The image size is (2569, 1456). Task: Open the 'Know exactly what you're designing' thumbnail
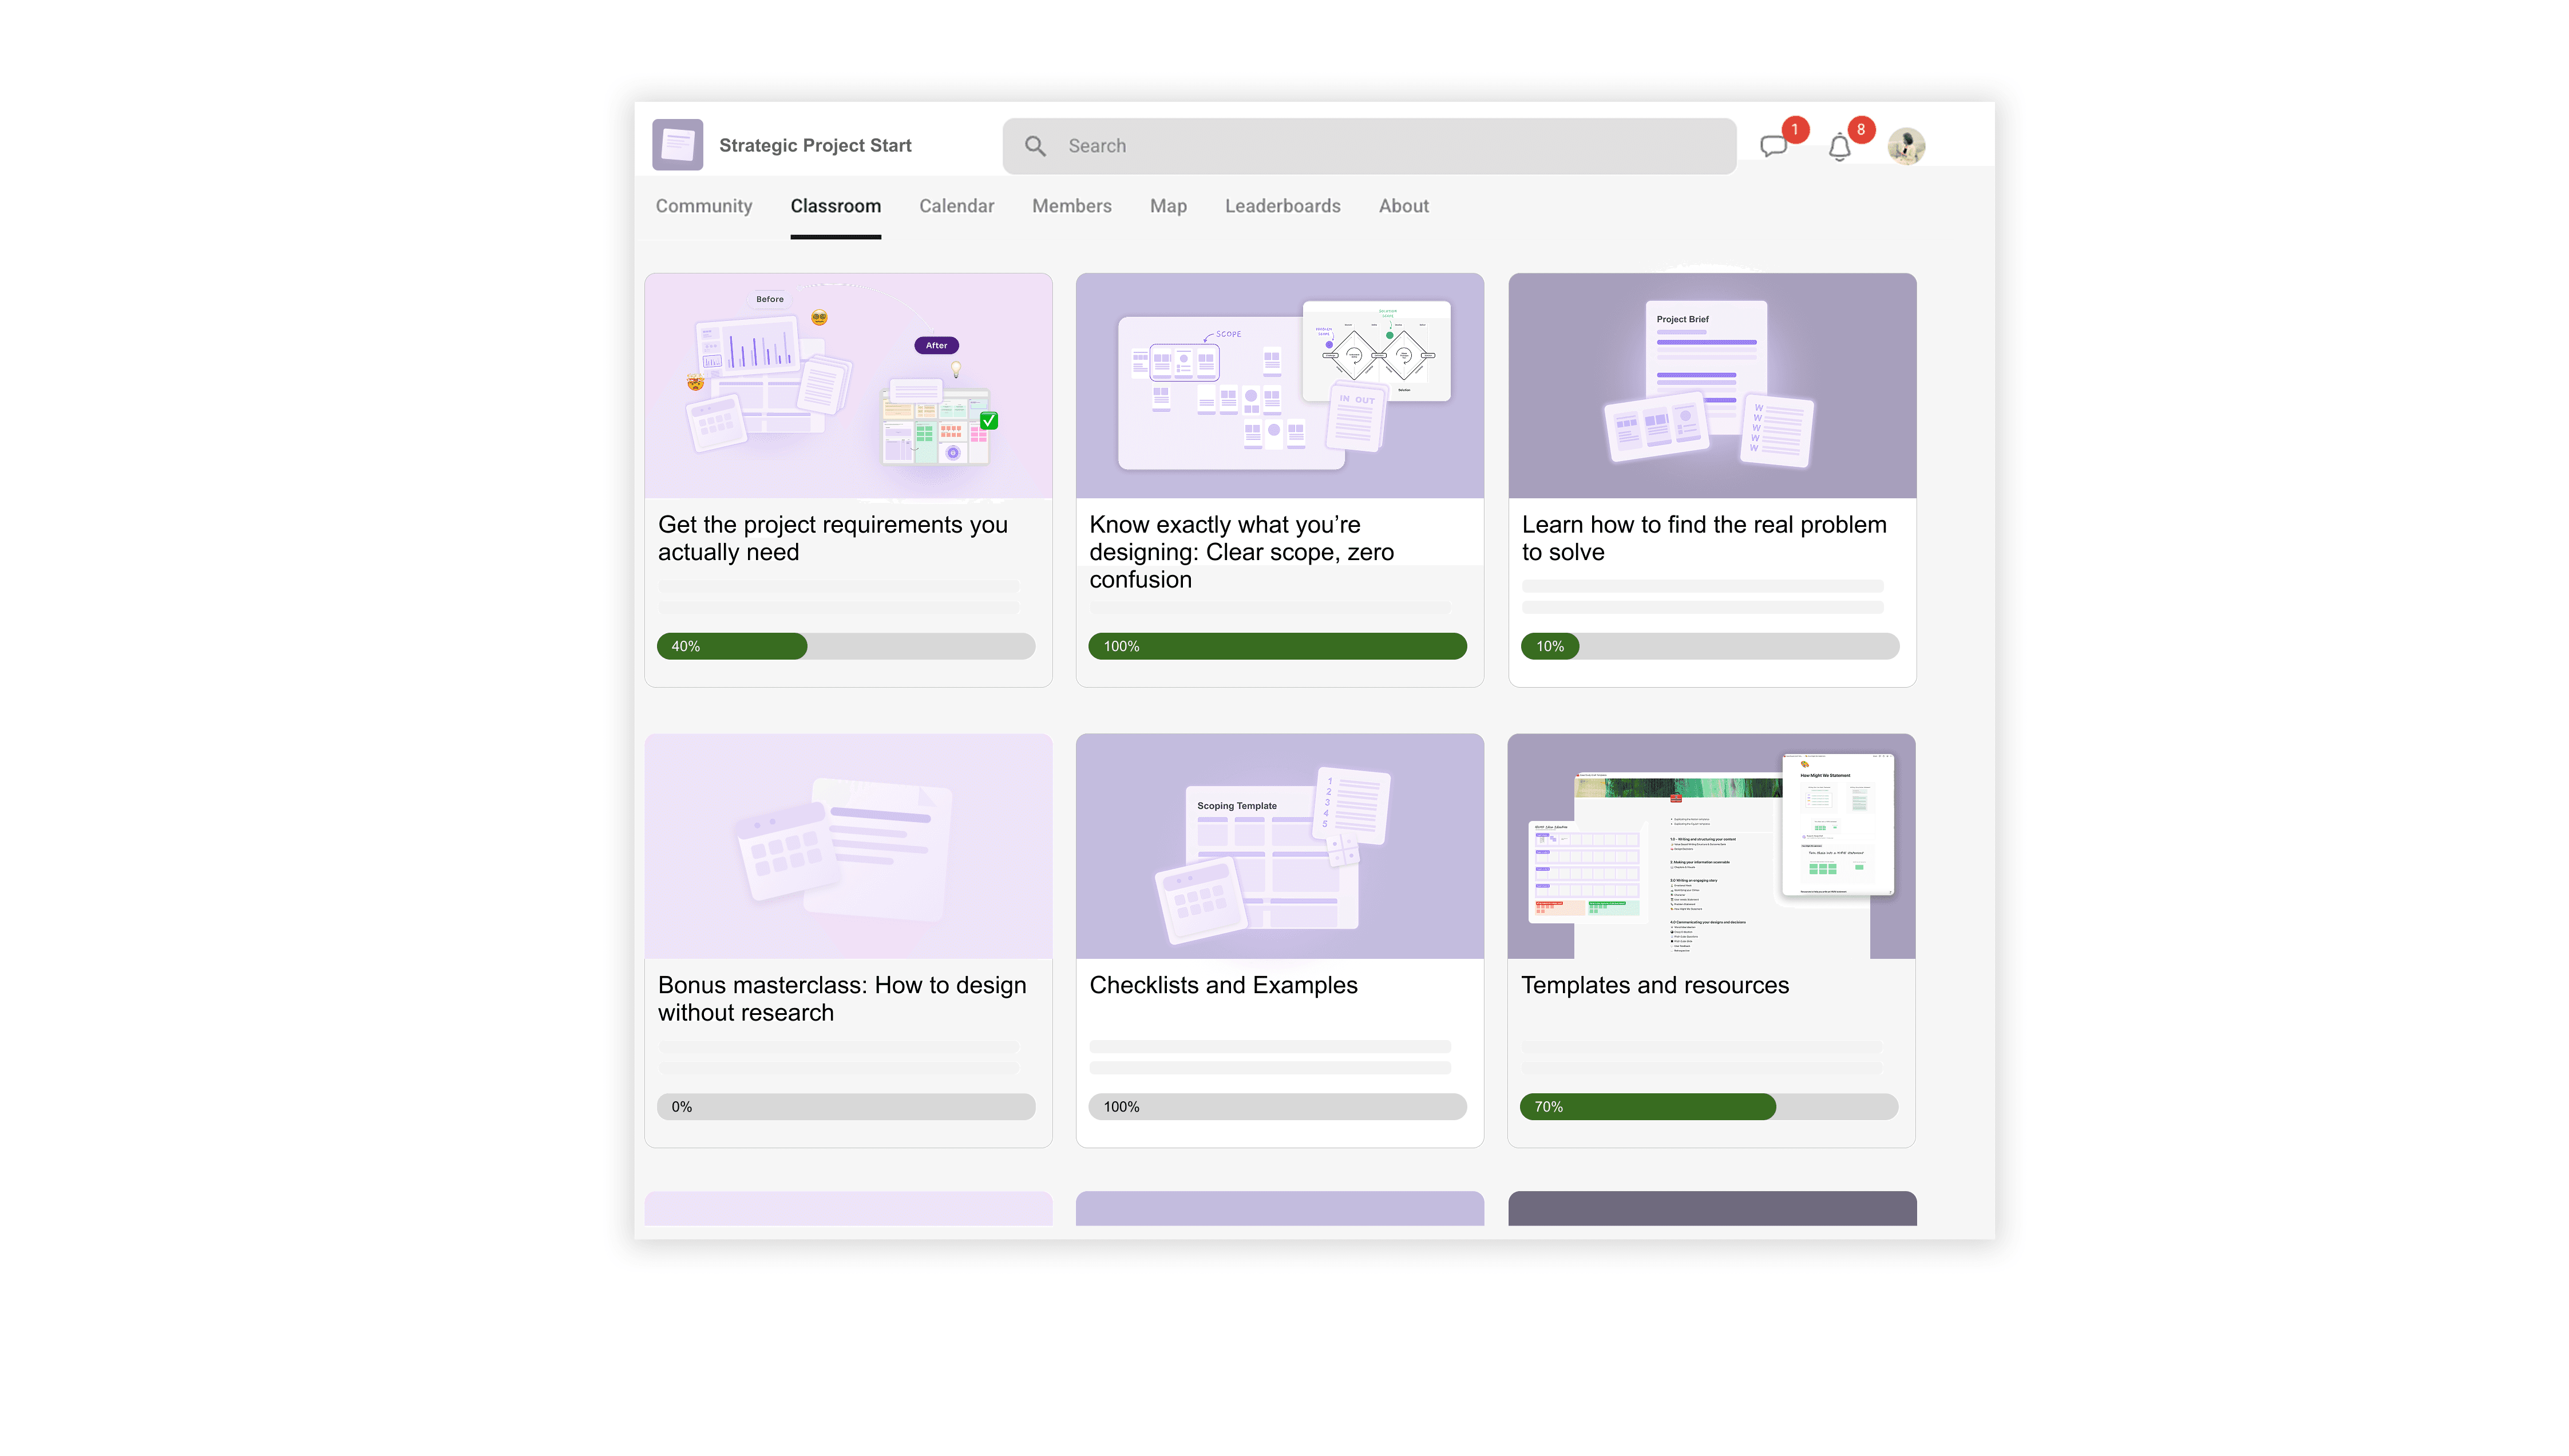tap(1279, 386)
